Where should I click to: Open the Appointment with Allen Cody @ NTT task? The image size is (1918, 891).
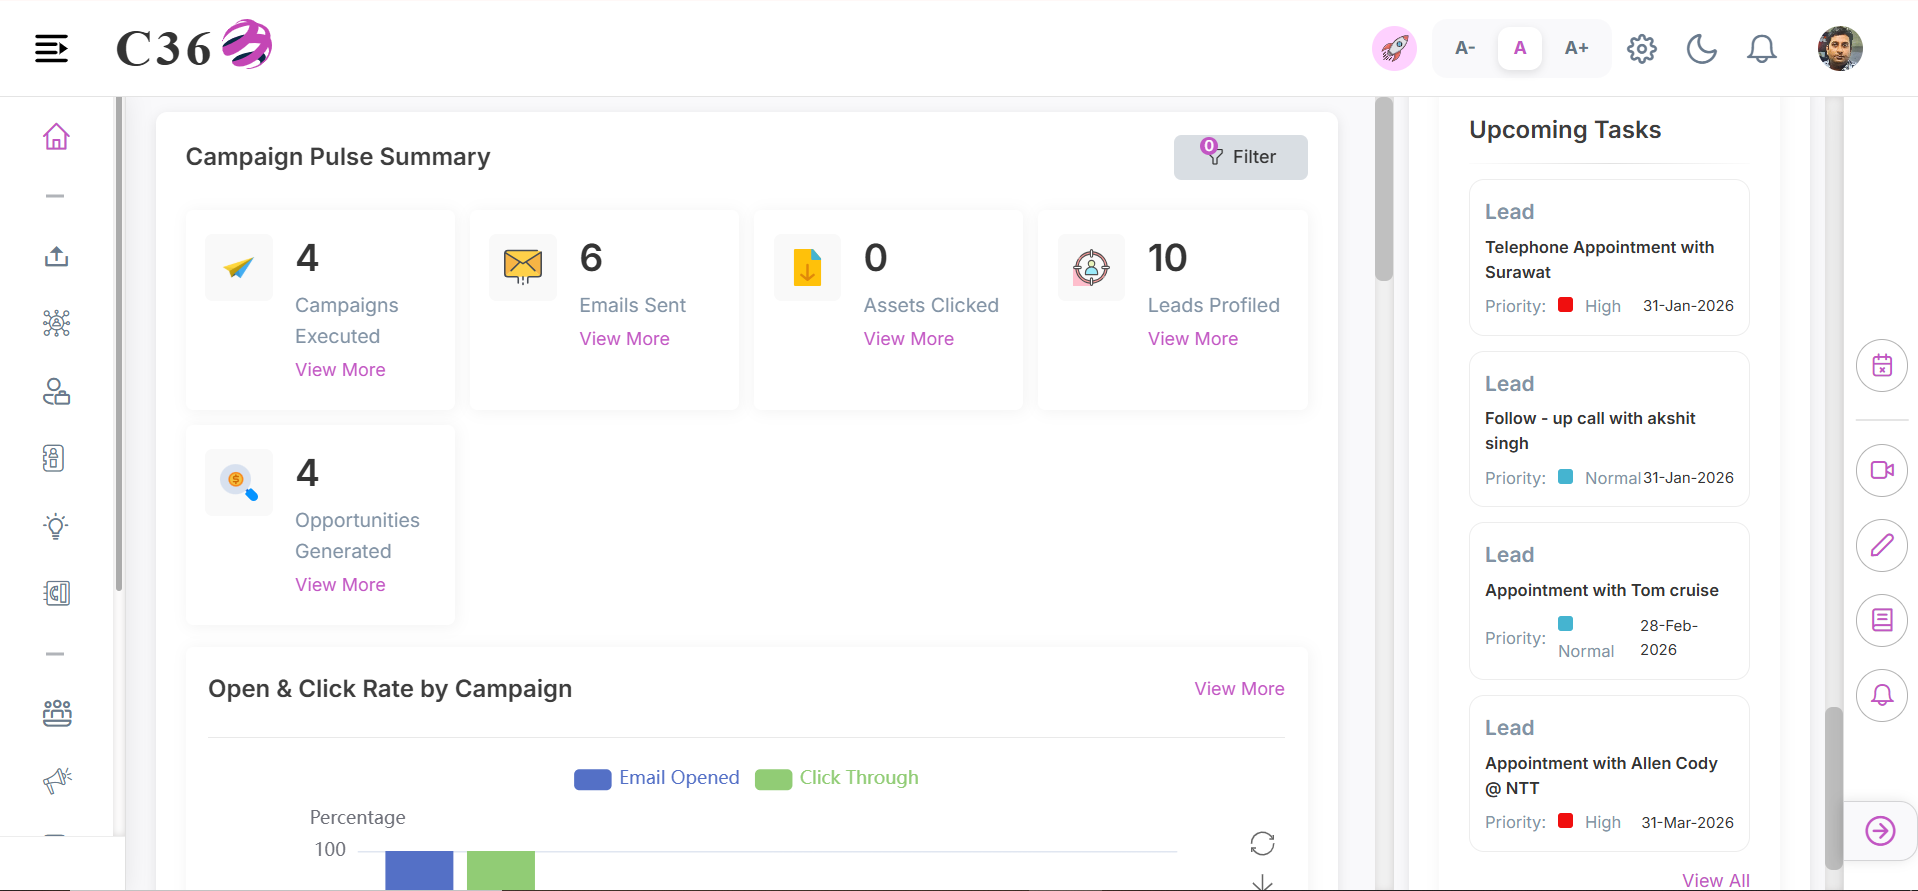pos(1609,774)
